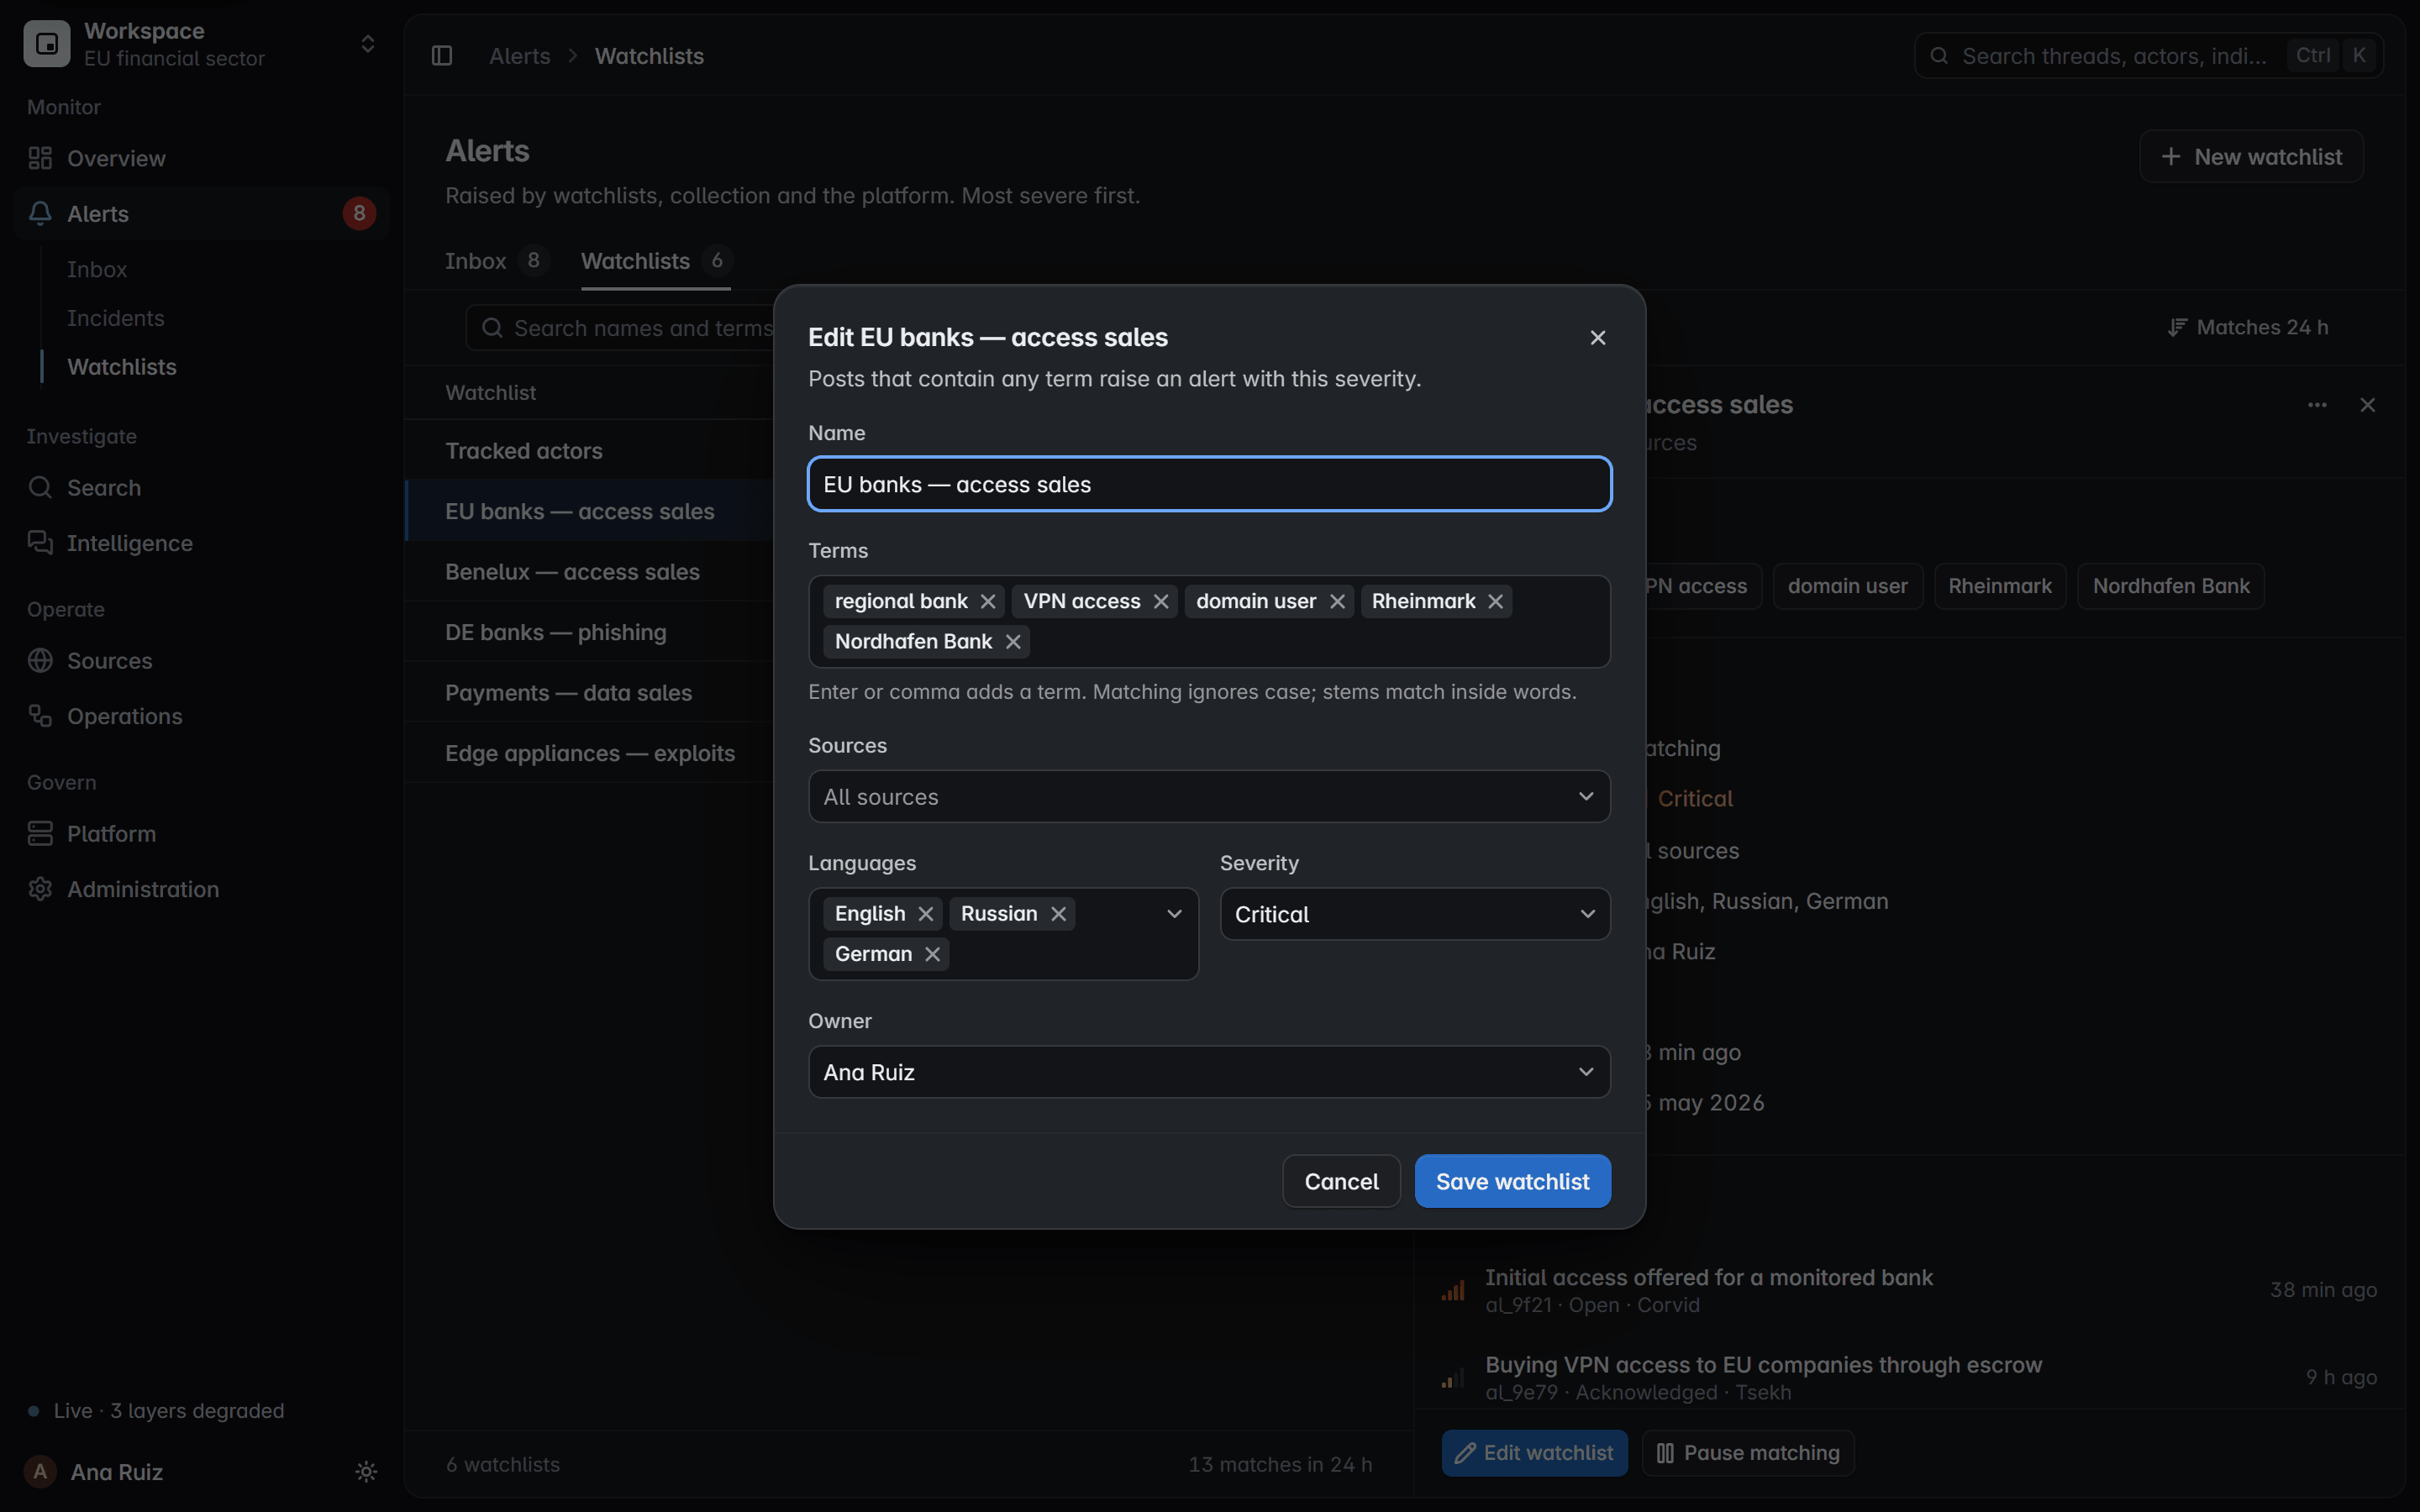Select 'DE banks — phishing' watchlist row
This screenshot has width=2420, height=1512.
(x=590, y=632)
